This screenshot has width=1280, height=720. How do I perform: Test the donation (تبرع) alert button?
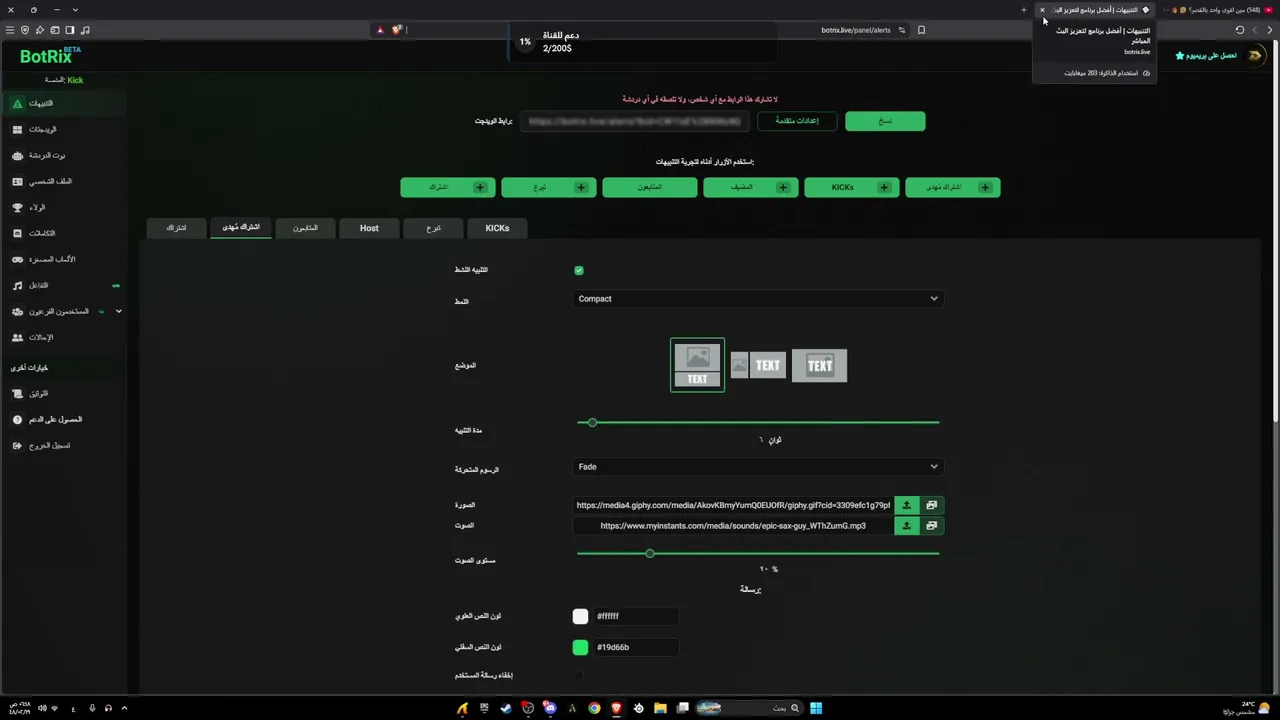(548, 187)
